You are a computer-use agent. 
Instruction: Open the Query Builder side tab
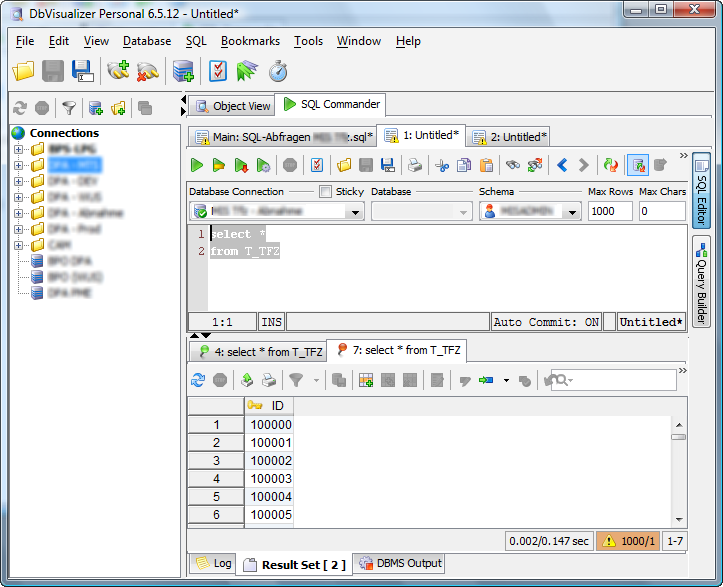(x=701, y=281)
